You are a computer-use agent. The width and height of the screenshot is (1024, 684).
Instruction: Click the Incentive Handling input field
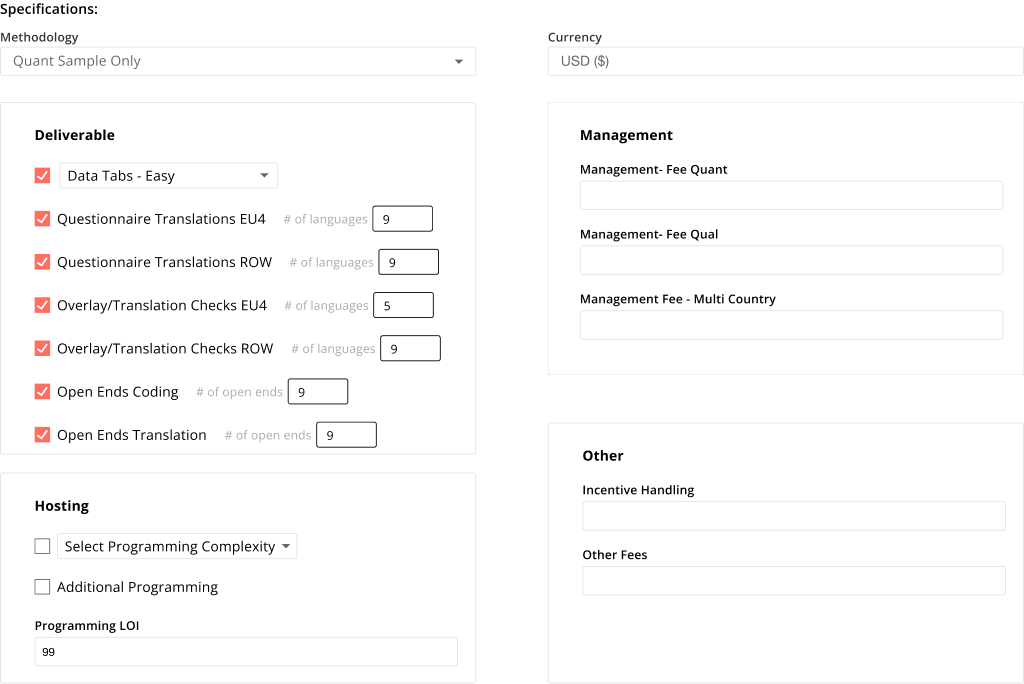tap(794, 516)
